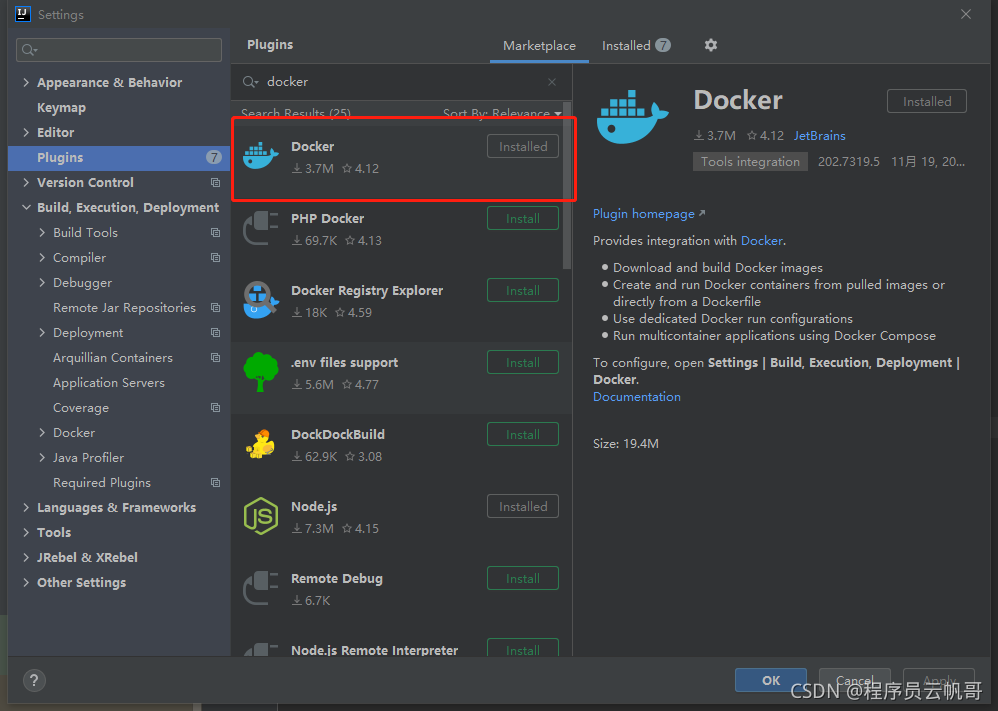
Task: Clear the docker search text
Action: [x=552, y=82]
